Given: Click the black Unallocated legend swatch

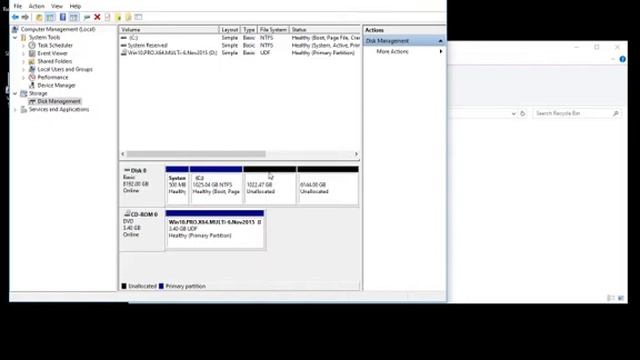Looking at the screenshot, I should pyautogui.click(x=124, y=286).
